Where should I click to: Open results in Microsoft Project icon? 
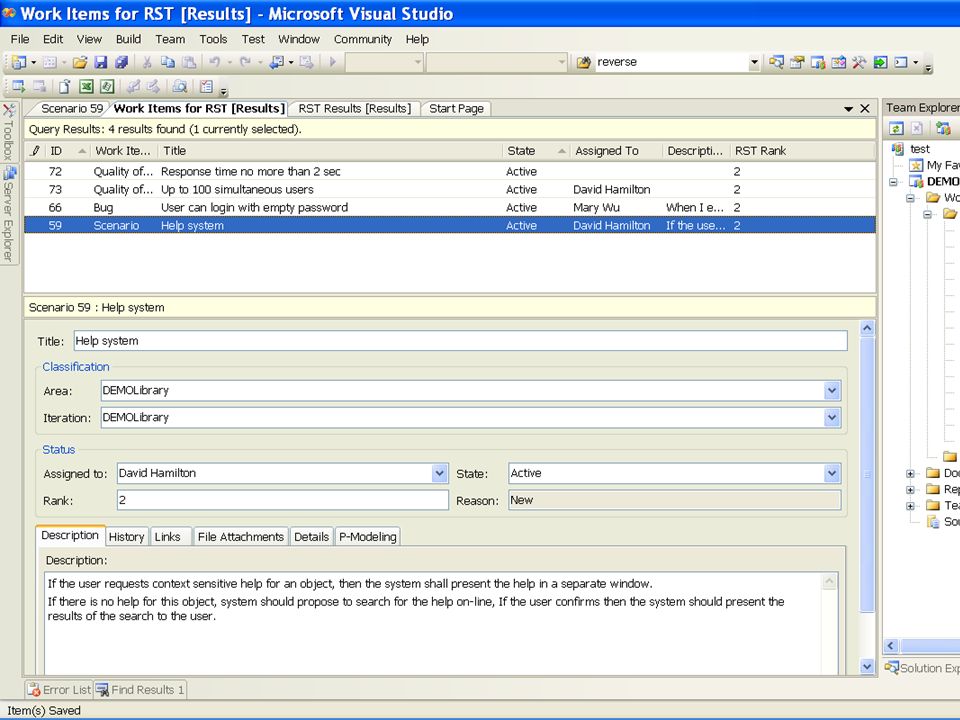(x=107, y=86)
